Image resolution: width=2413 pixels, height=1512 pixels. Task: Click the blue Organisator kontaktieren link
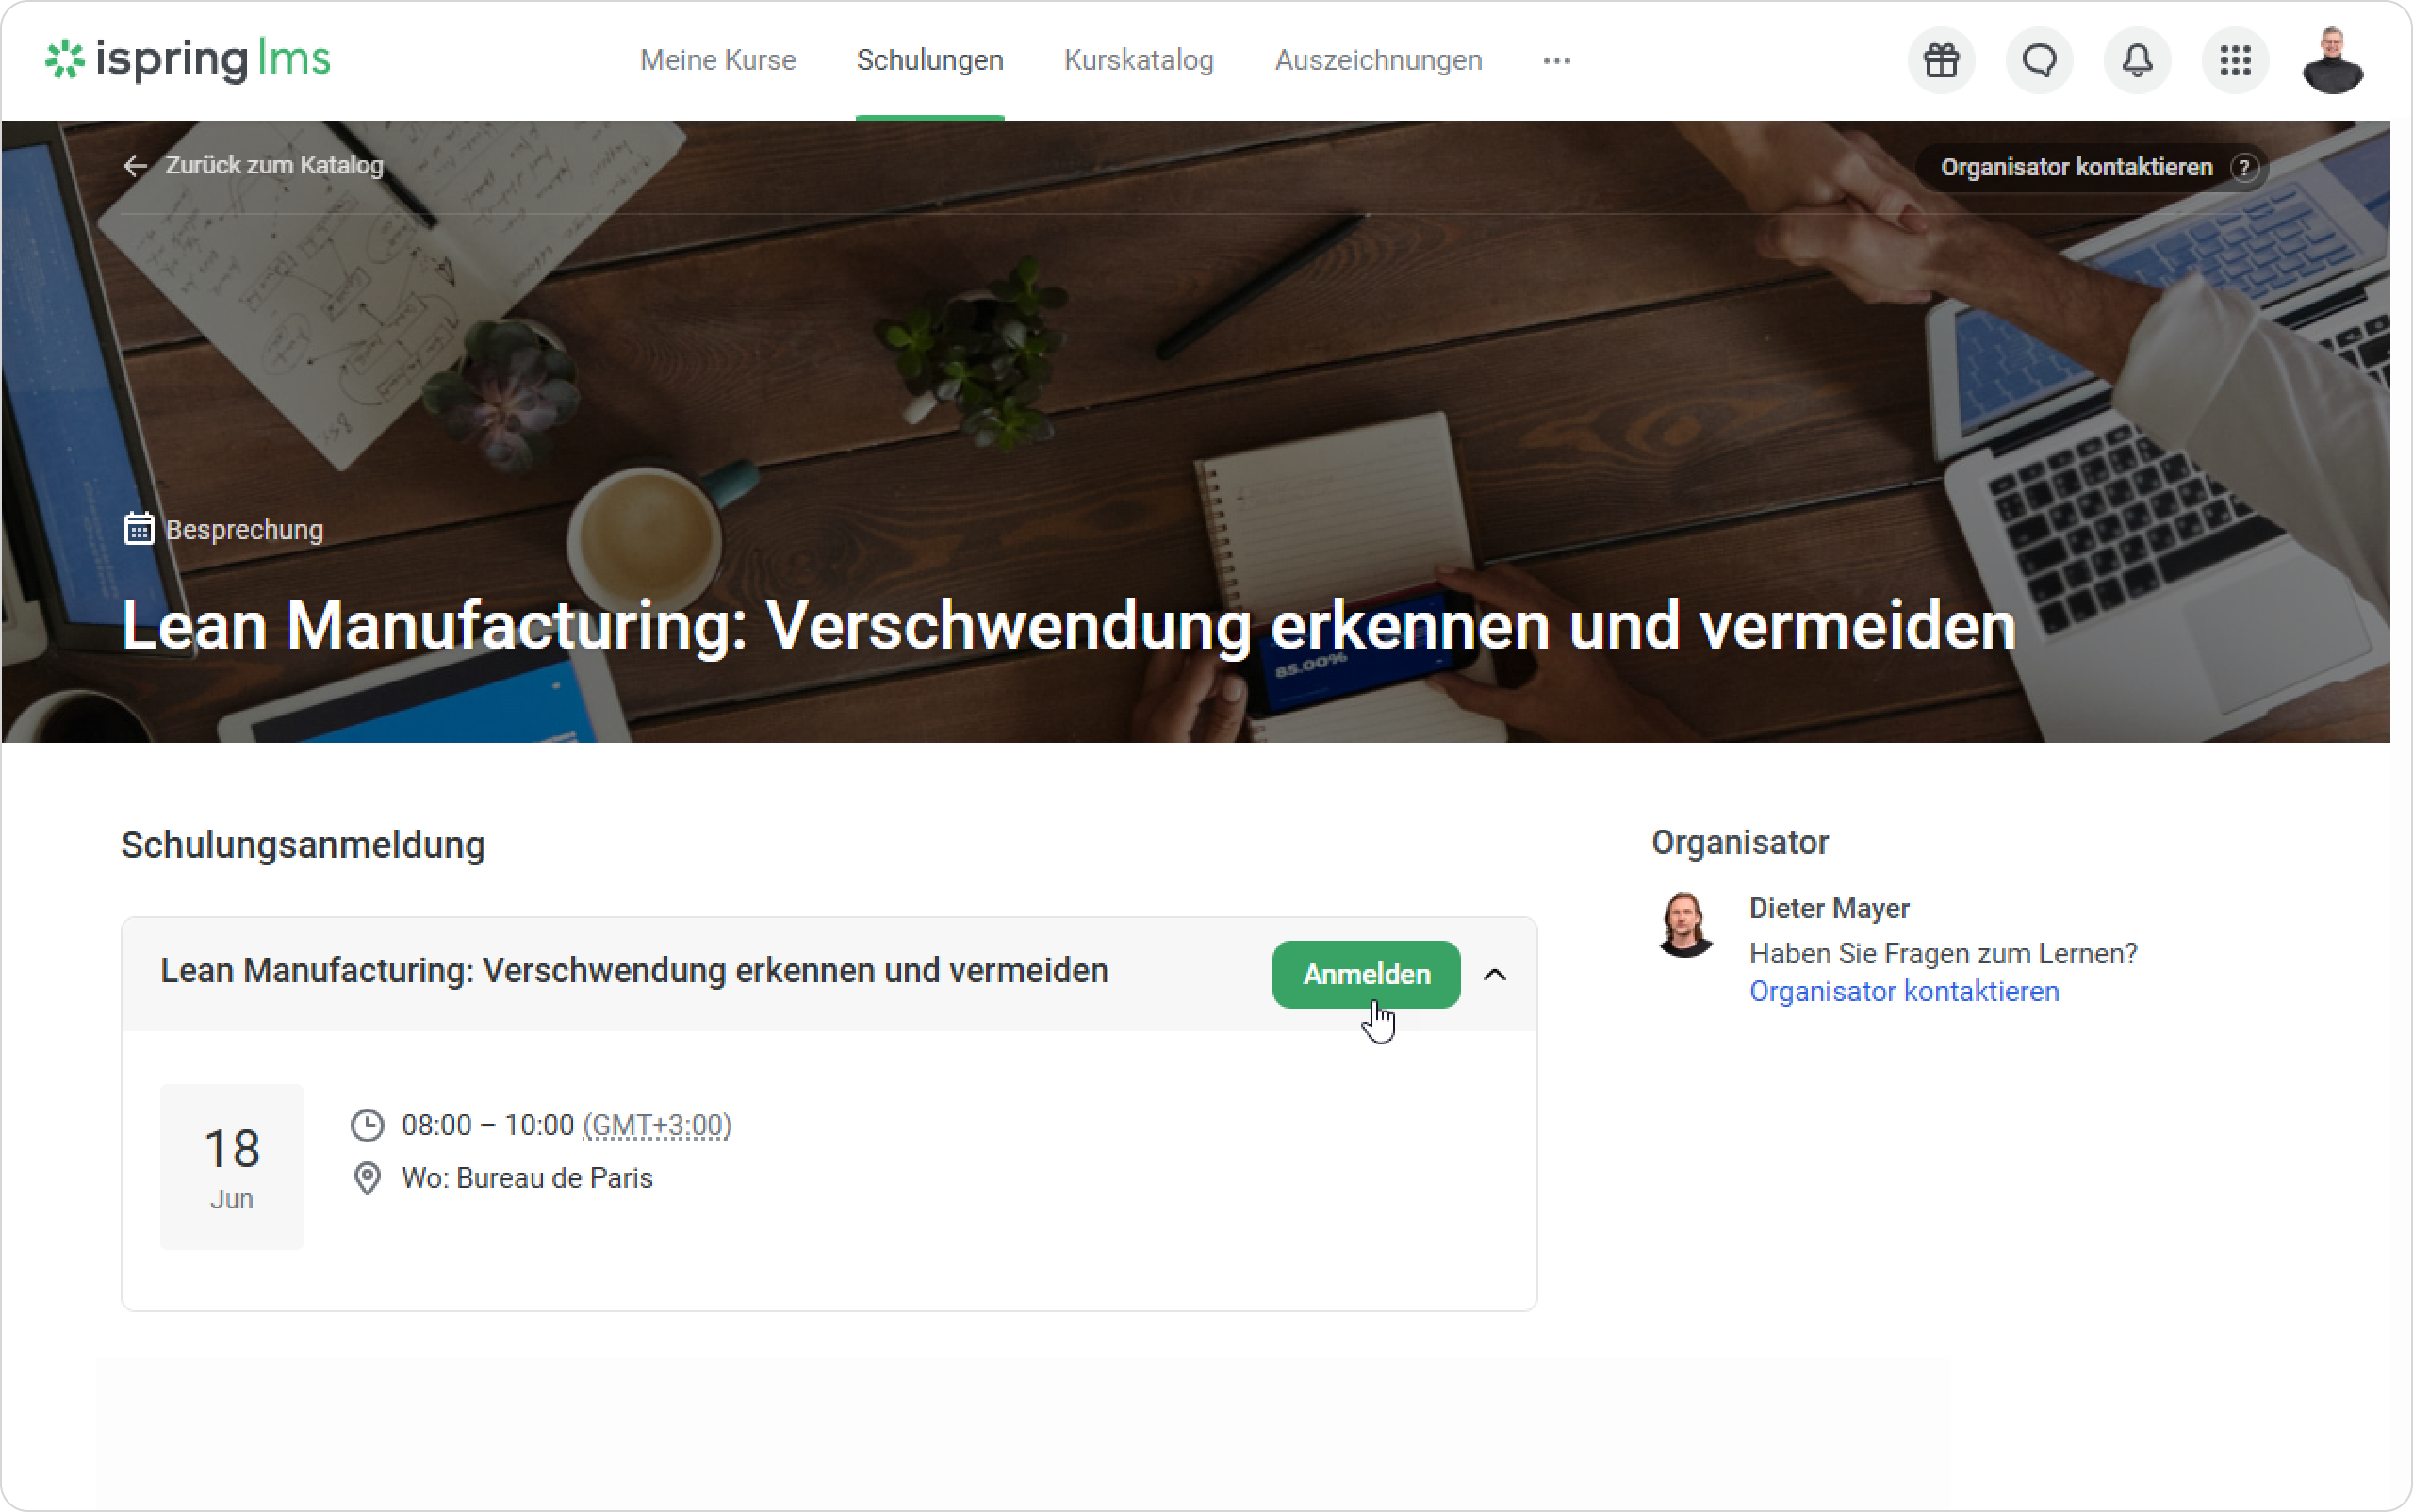coord(1904,992)
